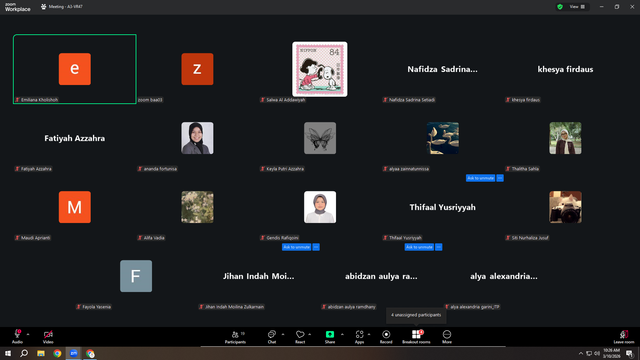Click the Thifaal Yusriyyah name tile
Viewport: 640px width, 360px height.
pyautogui.click(x=442, y=207)
